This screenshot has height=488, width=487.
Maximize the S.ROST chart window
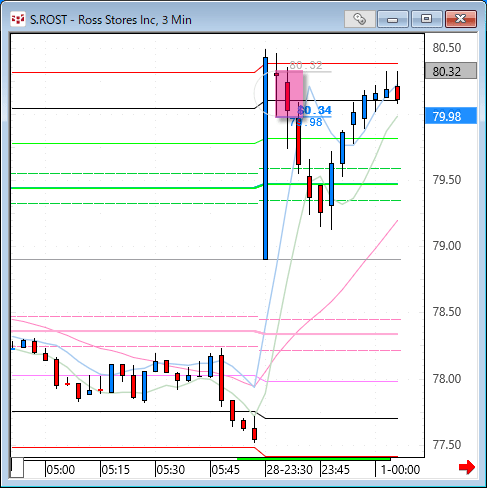click(x=426, y=19)
